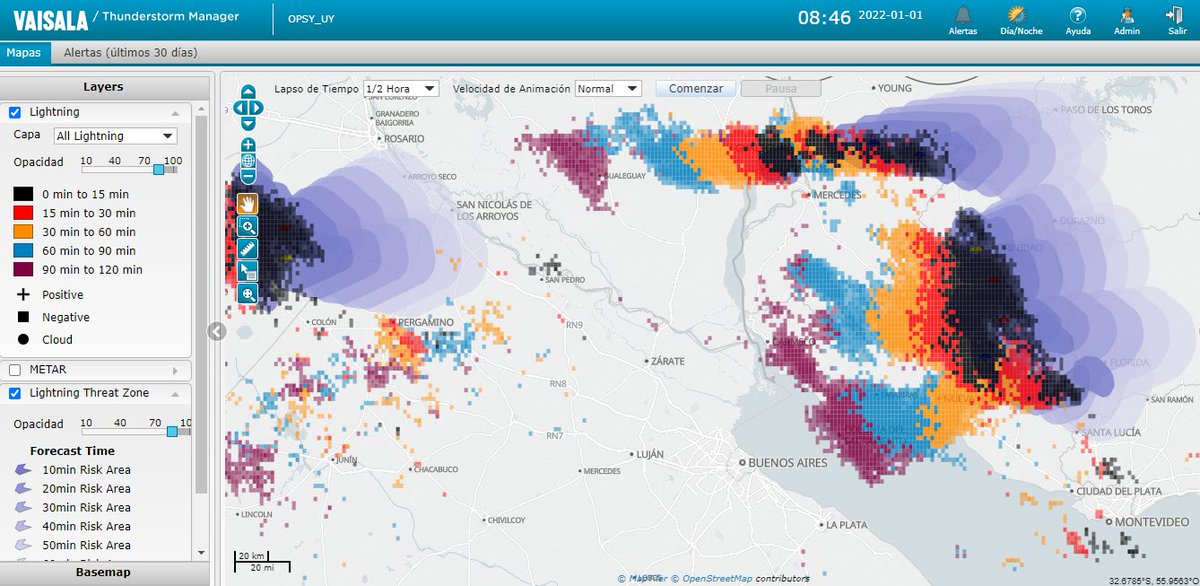Viewport: 1200px width, 586px height.
Task: Select the pointer selection tool
Action: click(x=248, y=271)
